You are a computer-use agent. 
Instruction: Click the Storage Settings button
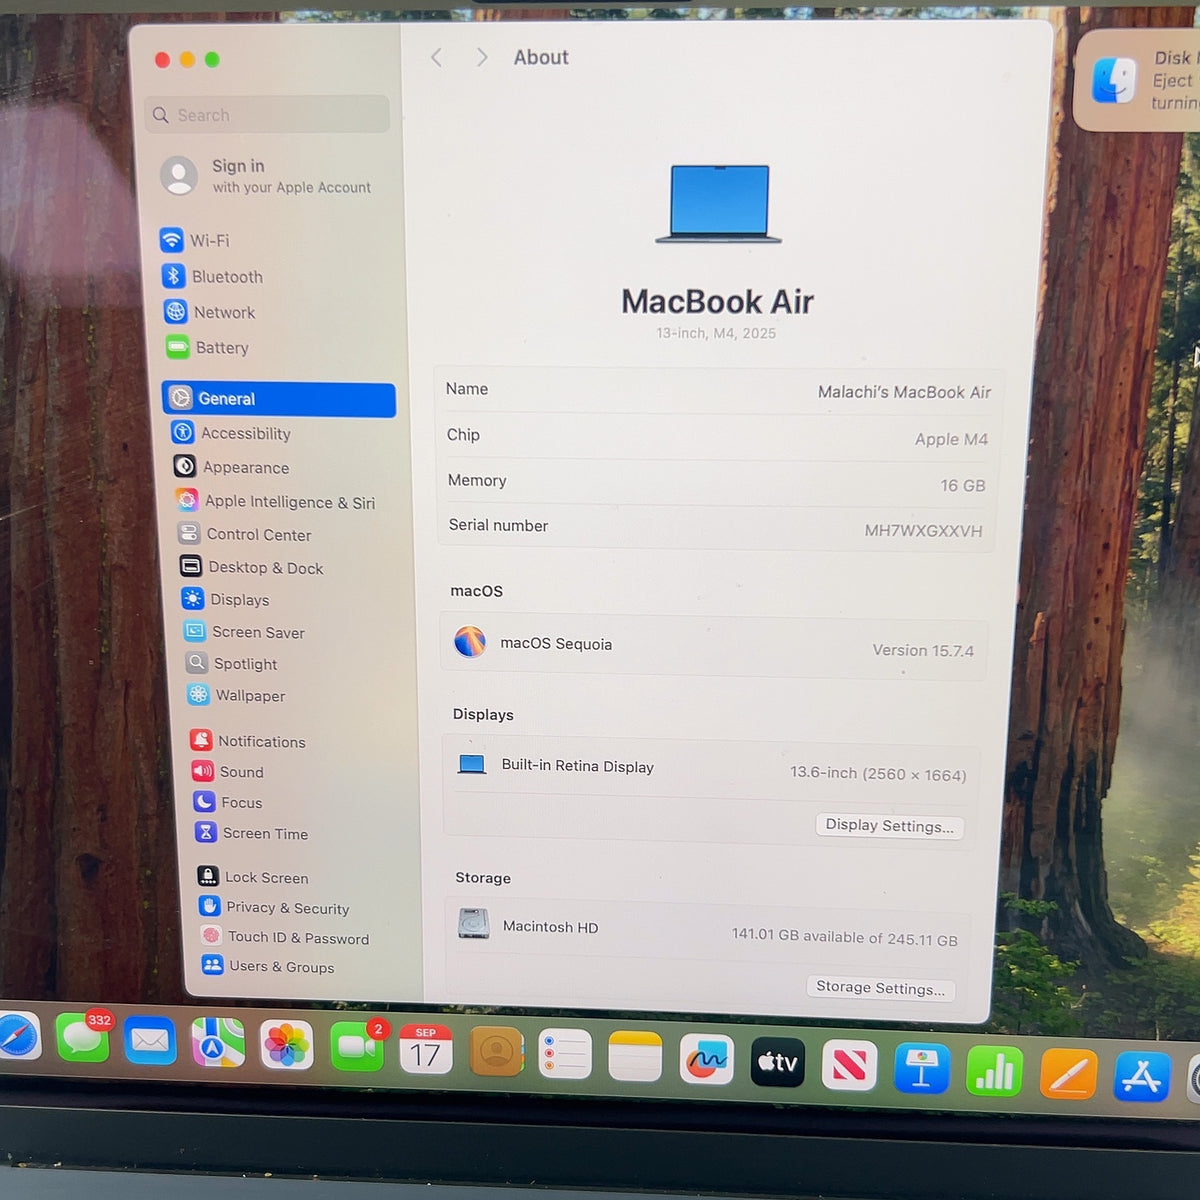(880, 988)
